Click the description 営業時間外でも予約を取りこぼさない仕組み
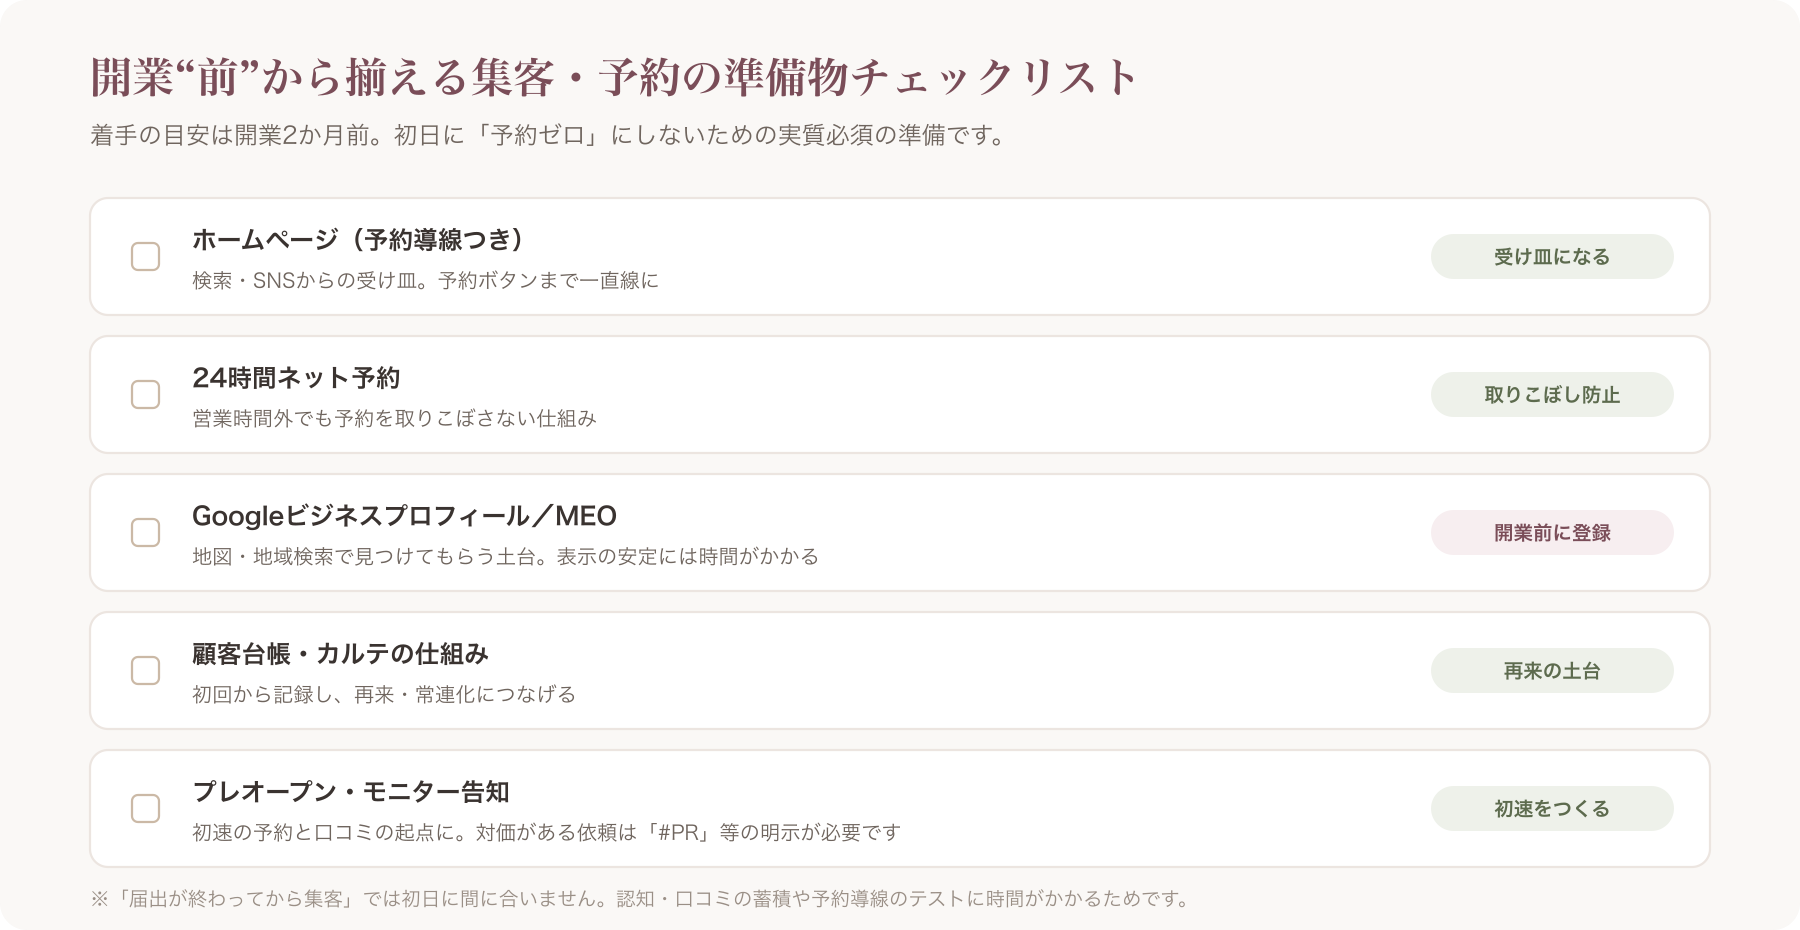The height and width of the screenshot is (930, 1800). tap(394, 418)
